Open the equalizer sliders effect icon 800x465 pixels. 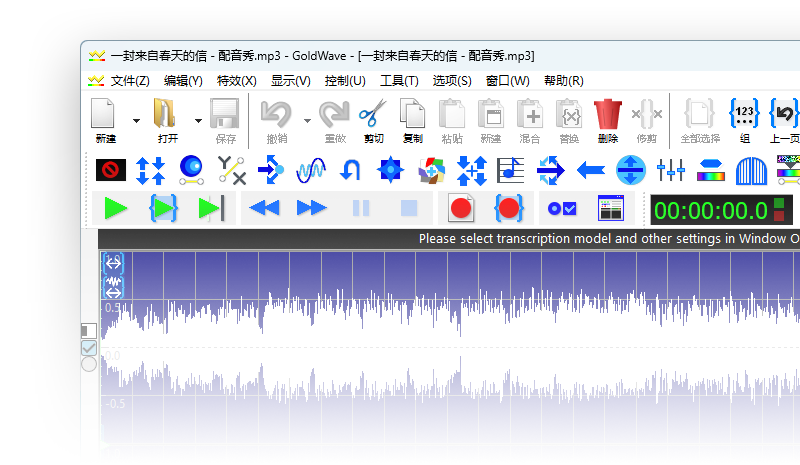670,170
